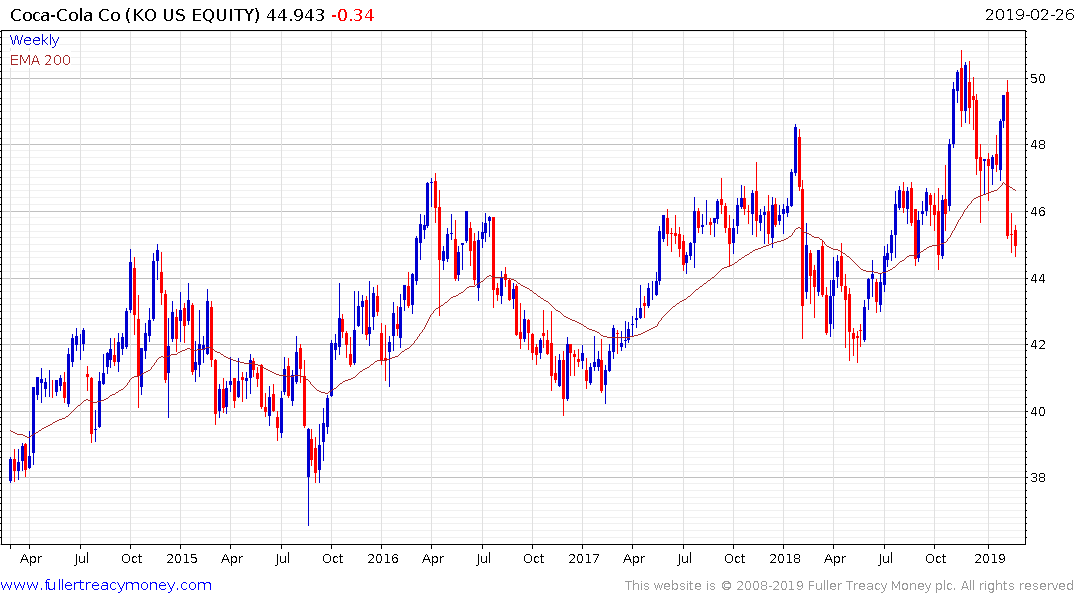Select the red change value -0.34
This screenshot has height=600, width=1075.
352,15
